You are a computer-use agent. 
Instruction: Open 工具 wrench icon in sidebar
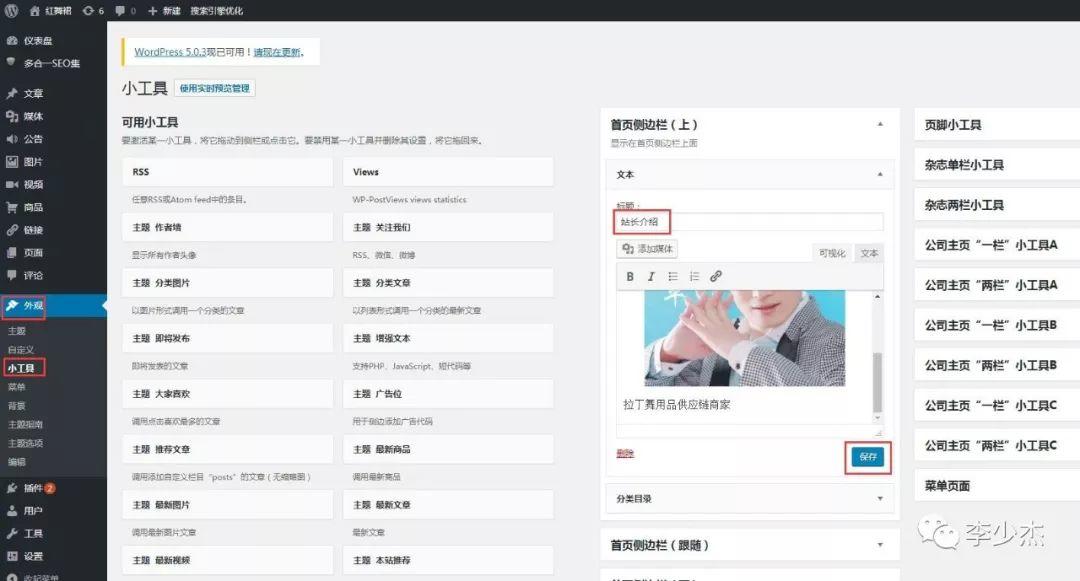tap(12, 533)
